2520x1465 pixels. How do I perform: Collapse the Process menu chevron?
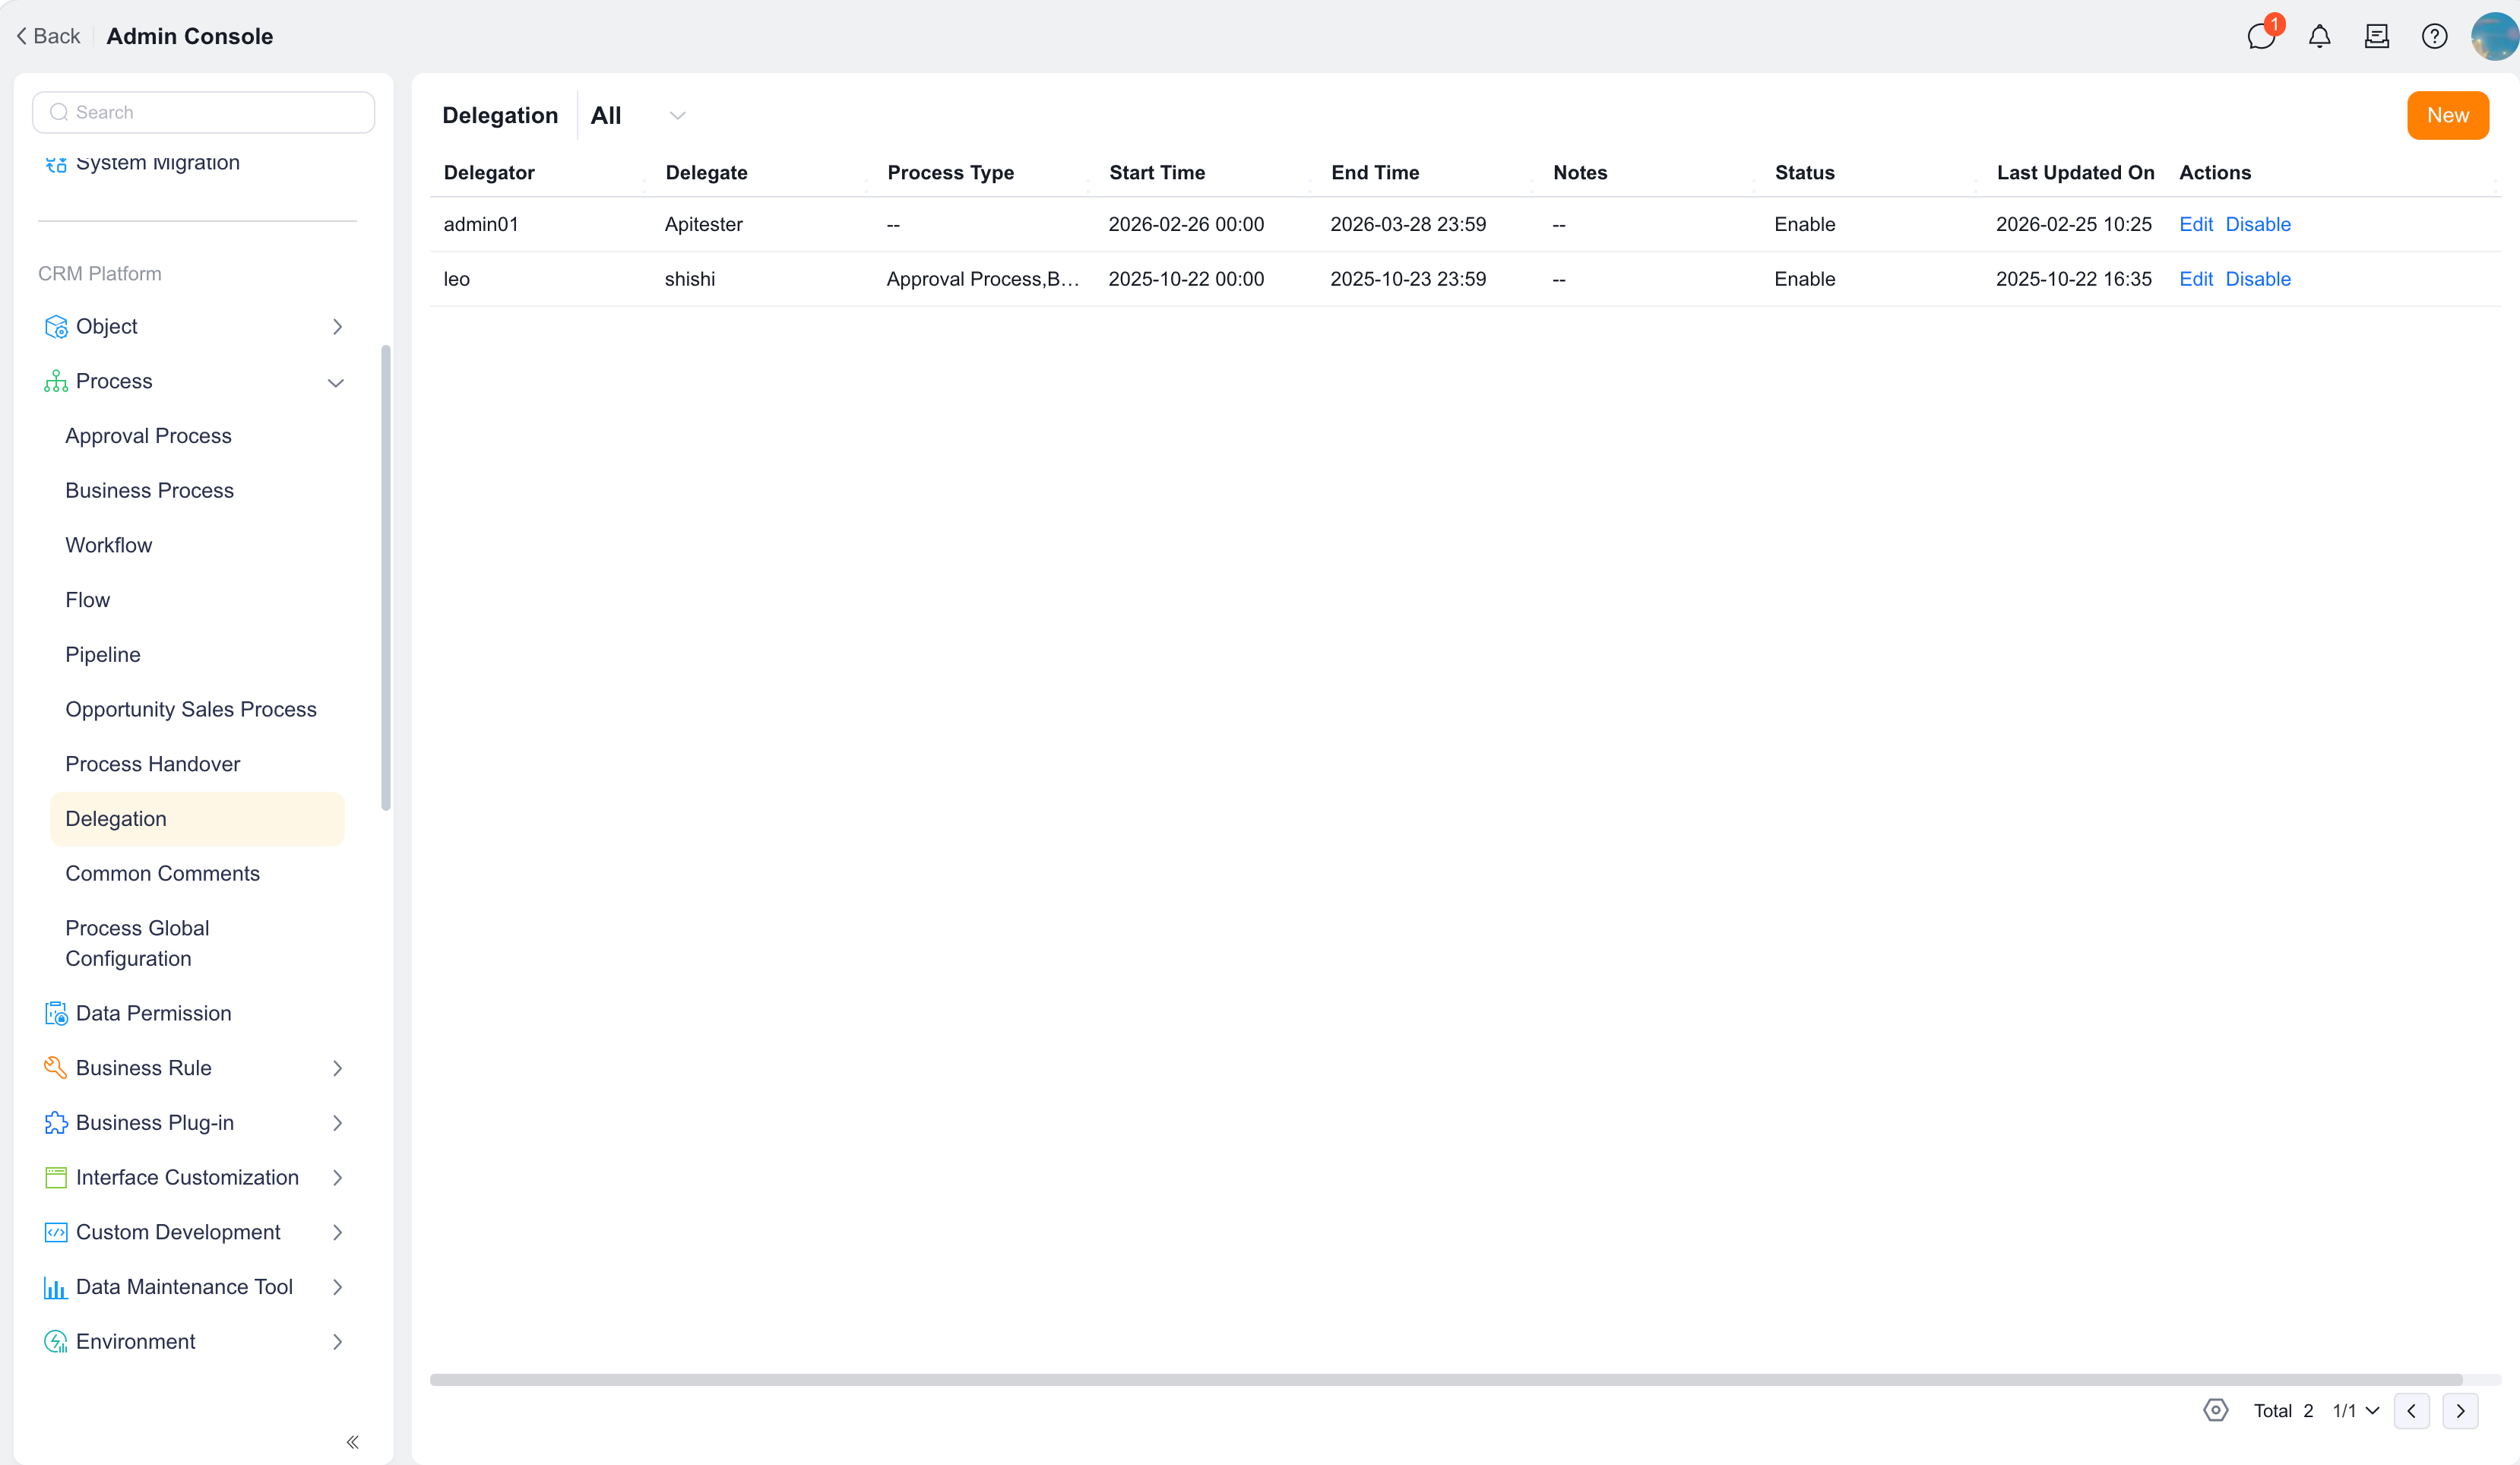pyautogui.click(x=336, y=382)
